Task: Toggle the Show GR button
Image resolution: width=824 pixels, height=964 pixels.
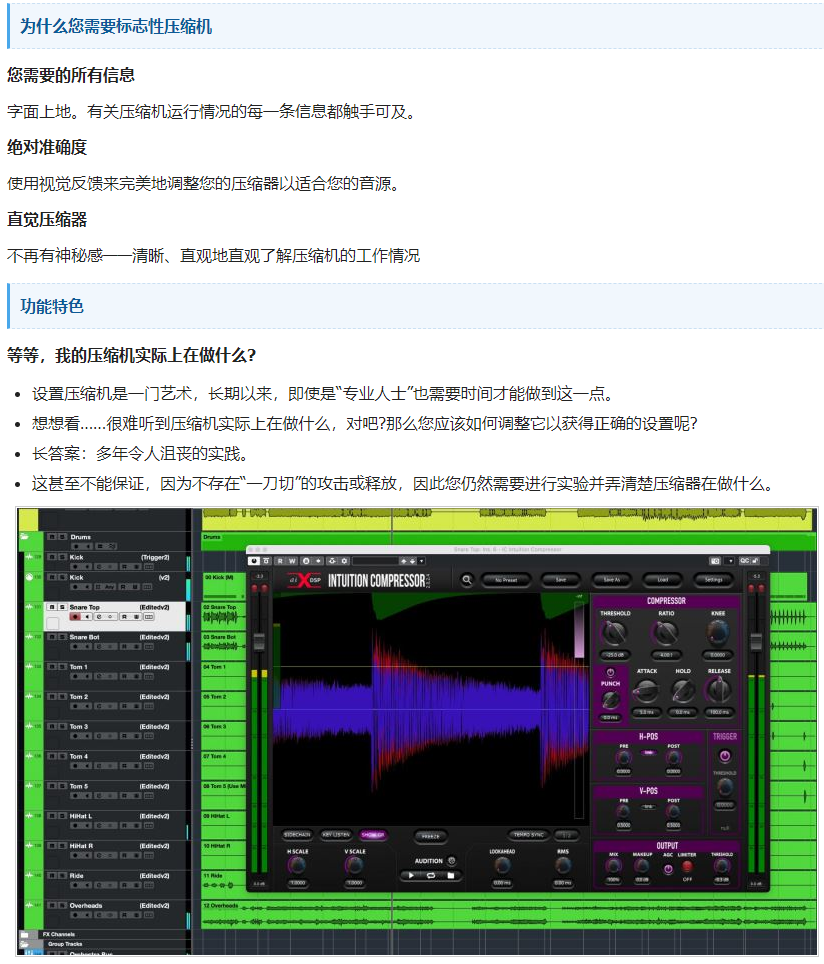Action: [x=373, y=835]
